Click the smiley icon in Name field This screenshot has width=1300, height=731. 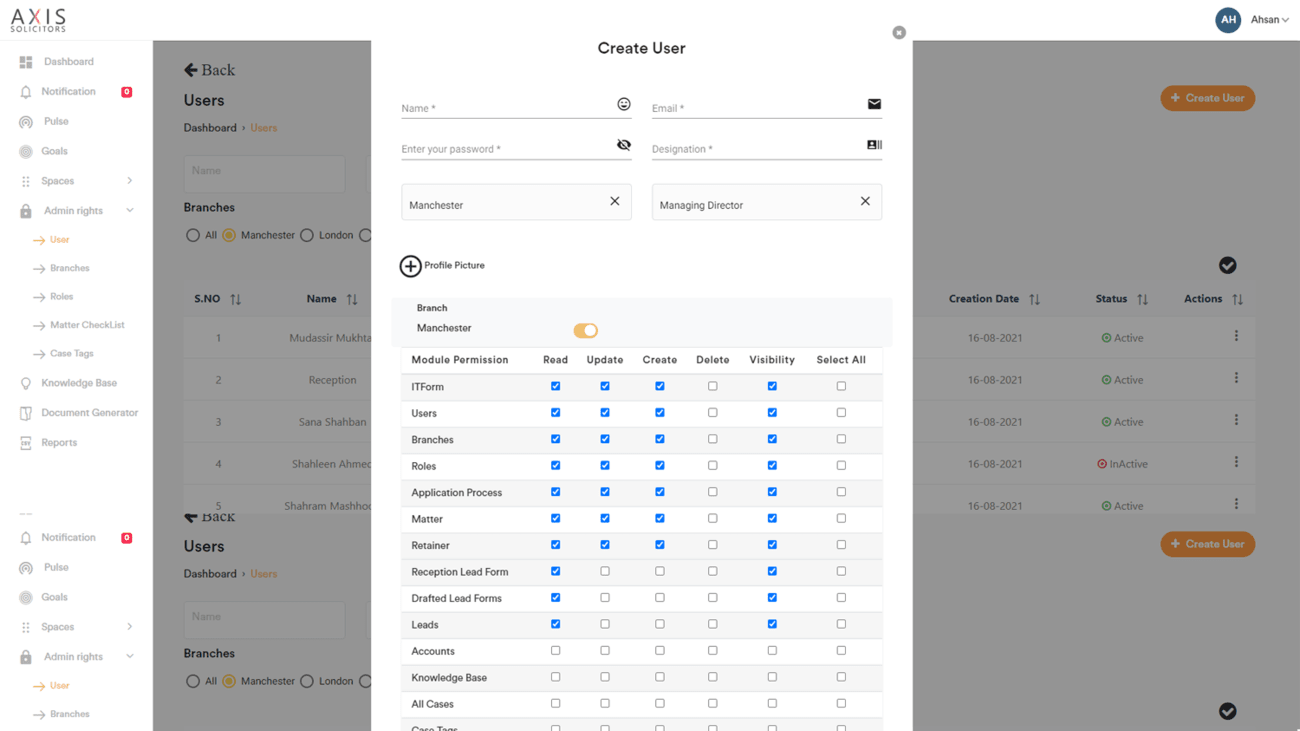pyautogui.click(x=624, y=104)
